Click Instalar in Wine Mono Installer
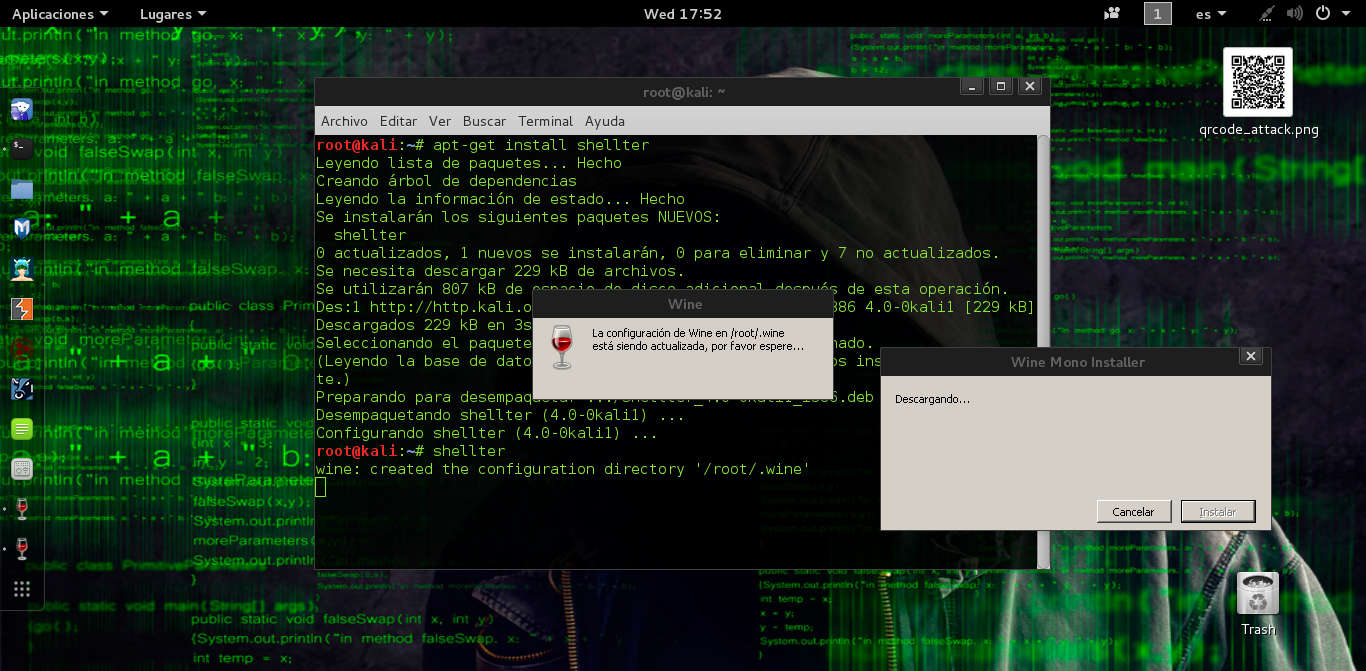The image size is (1366, 671). click(x=1218, y=511)
